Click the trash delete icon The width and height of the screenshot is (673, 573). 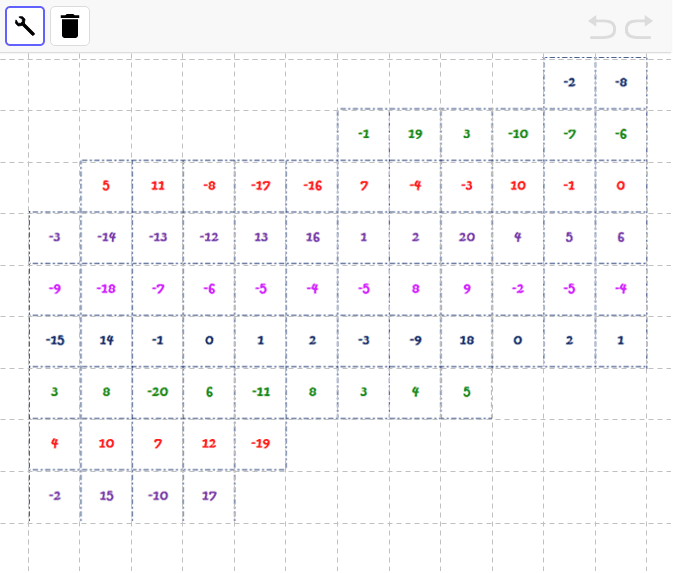[70, 26]
